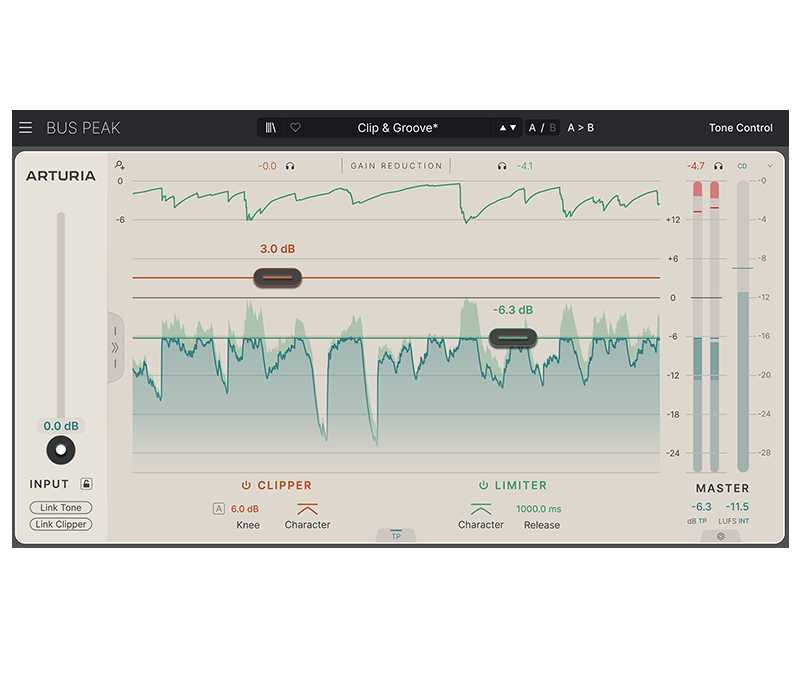Toggle the auto Knee 'A' box
800x677 pixels.
pyautogui.click(x=219, y=509)
